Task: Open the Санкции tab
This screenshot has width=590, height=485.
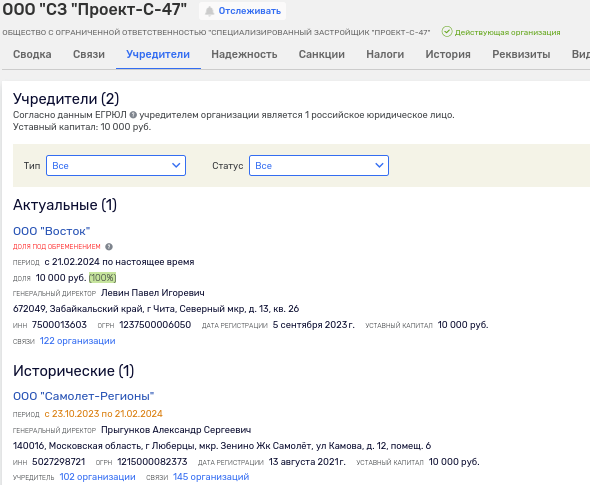Action: (322, 55)
